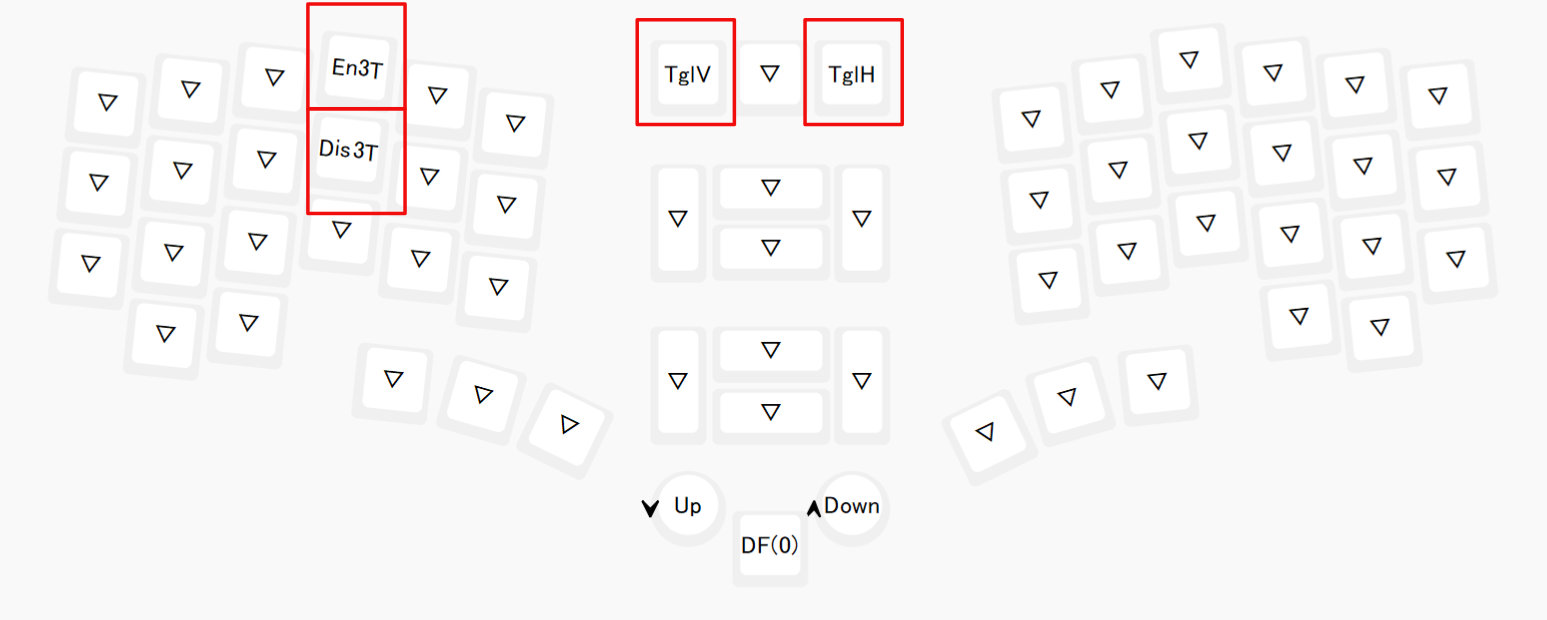Select right thumb key with left-pointing triangle
The width and height of the screenshot is (1547, 620).
point(985,432)
